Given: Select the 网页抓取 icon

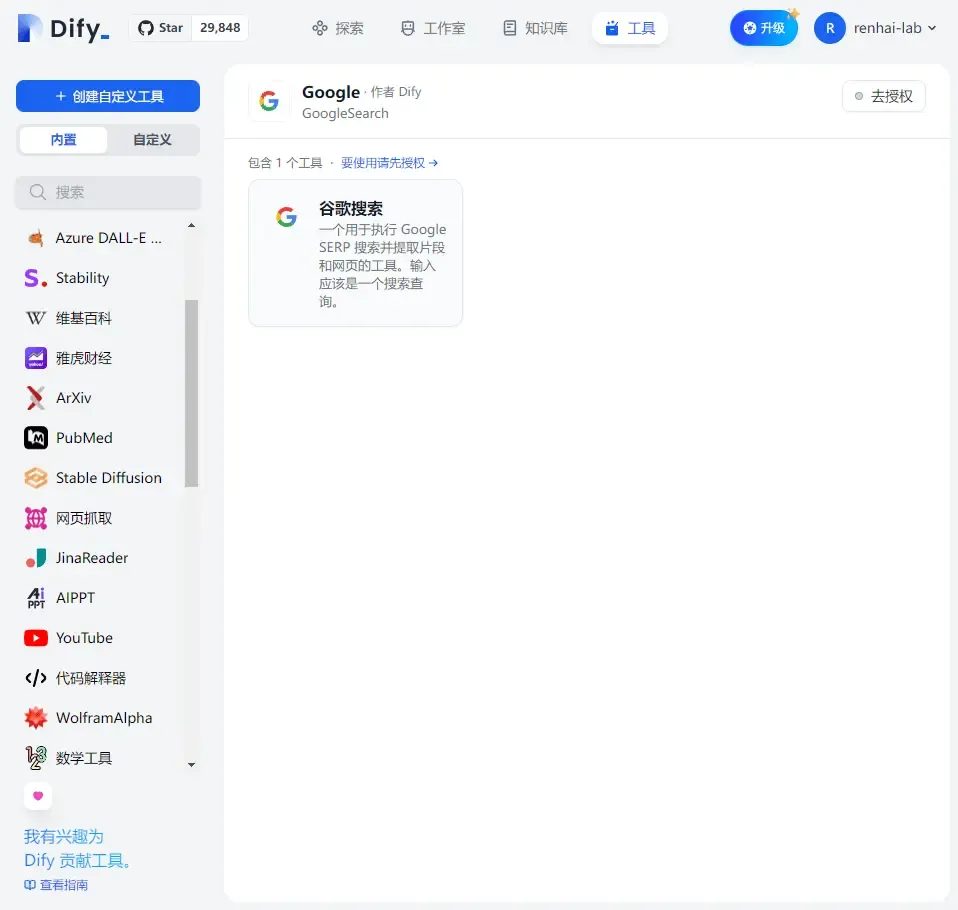Looking at the screenshot, I should pos(36,518).
